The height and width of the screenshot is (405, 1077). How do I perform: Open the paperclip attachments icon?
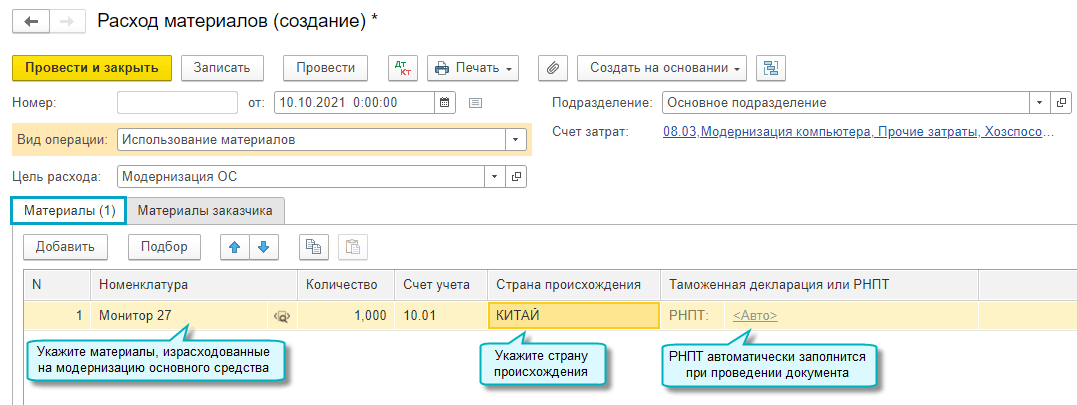[553, 68]
